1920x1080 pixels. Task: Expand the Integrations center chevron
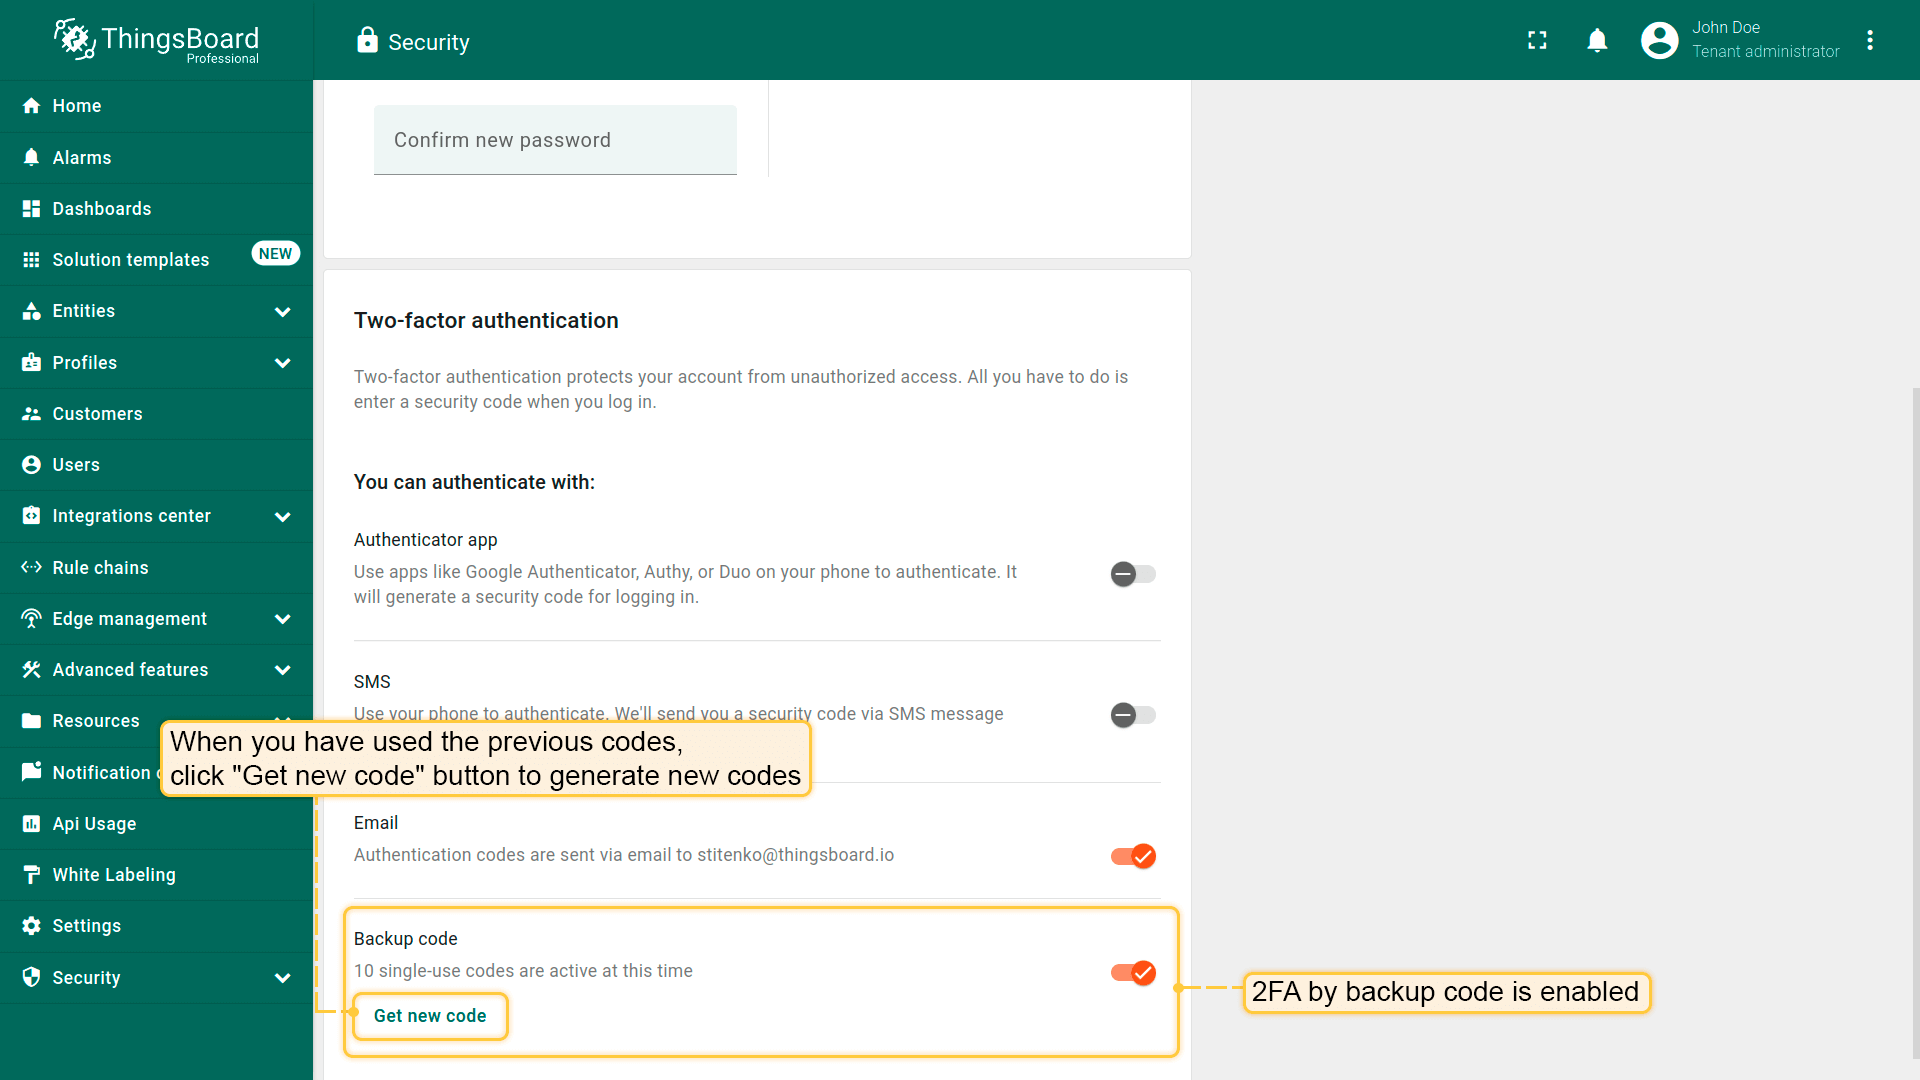pyautogui.click(x=283, y=517)
